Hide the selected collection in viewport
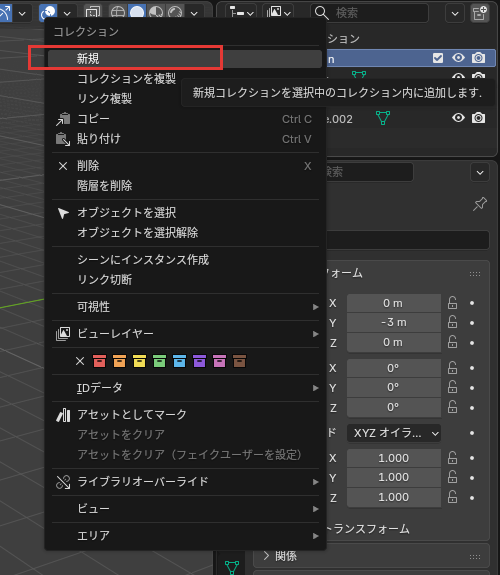Image resolution: width=500 pixels, height=575 pixels. [458, 58]
